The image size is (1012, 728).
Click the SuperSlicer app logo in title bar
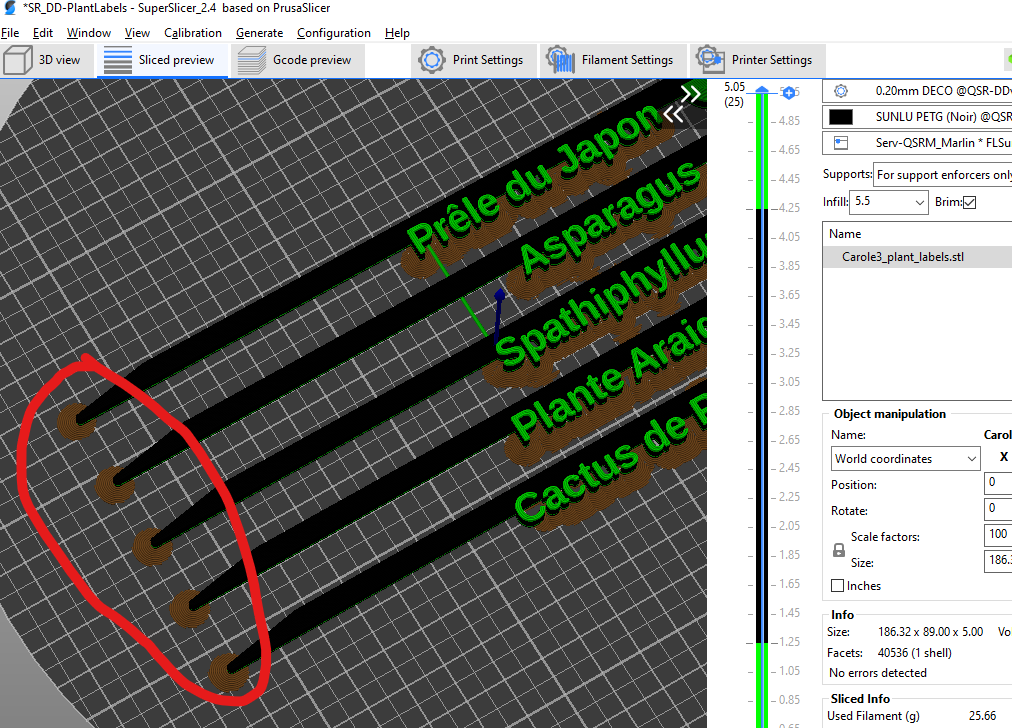point(9,8)
